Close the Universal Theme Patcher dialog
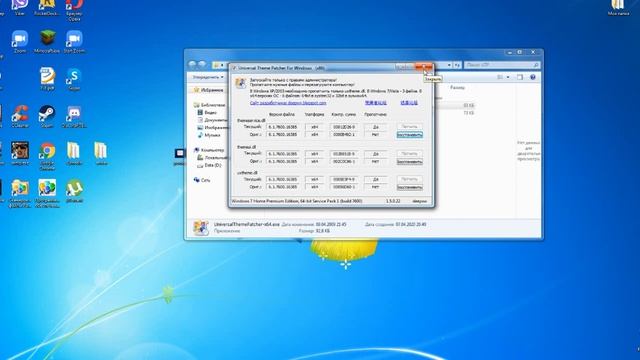This screenshot has width=640, height=360. click(x=423, y=67)
